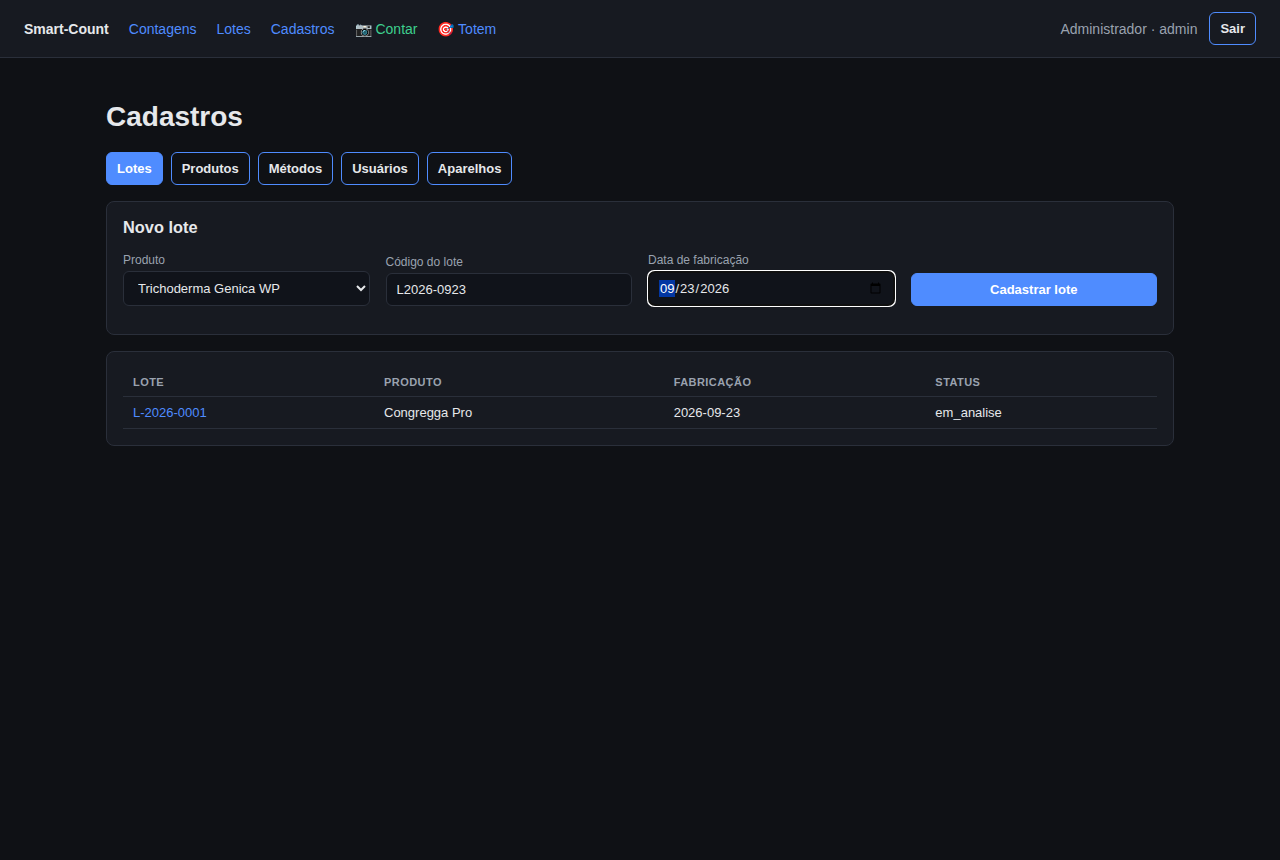Switch to the Métodos tab
Screen dimensions: 1280x860
(295, 169)
